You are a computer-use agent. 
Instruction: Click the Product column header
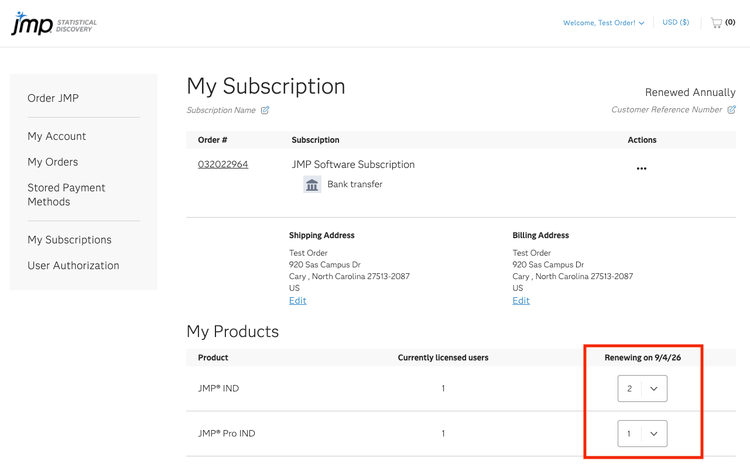point(213,358)
